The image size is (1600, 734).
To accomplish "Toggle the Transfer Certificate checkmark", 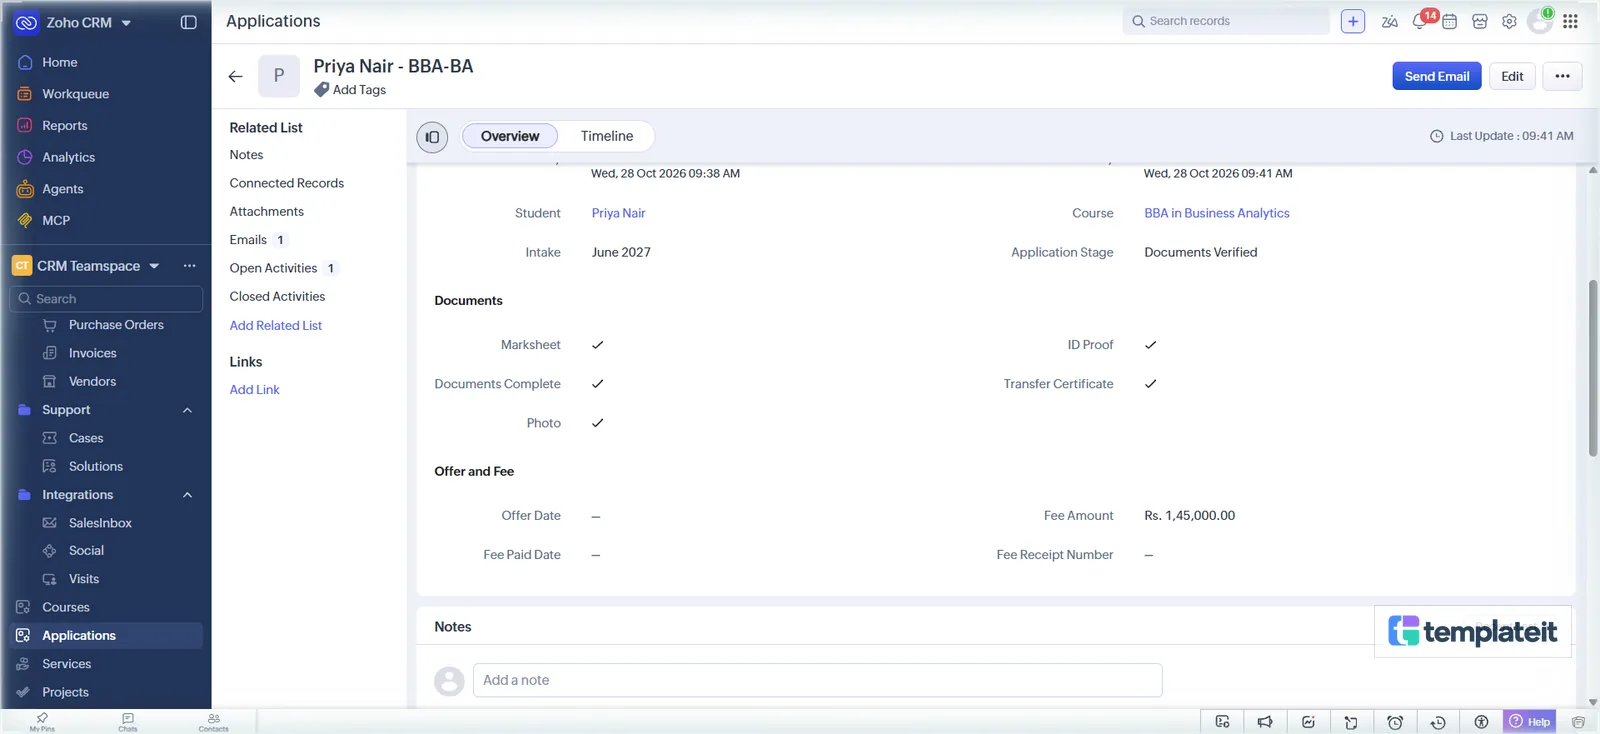I will click(1150, 384).
